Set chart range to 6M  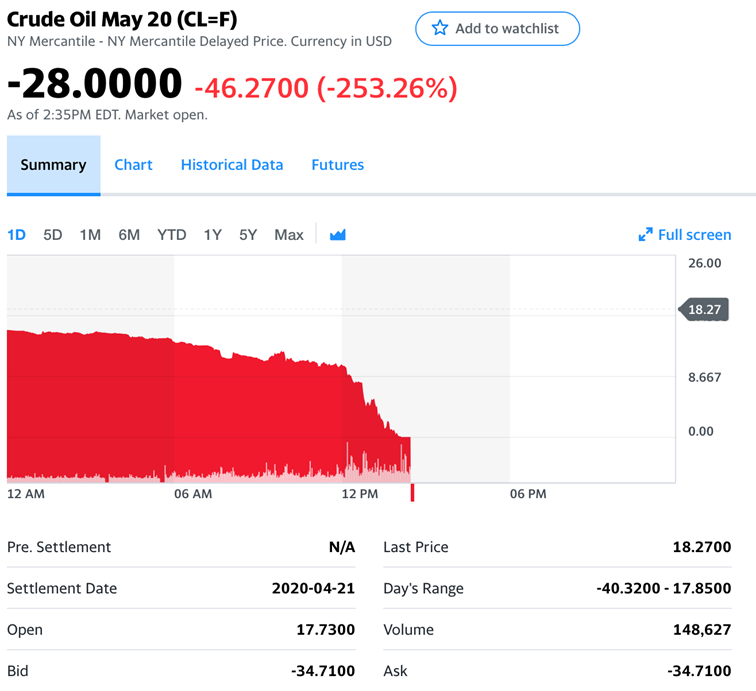pyautogui.click(x=129, y=235)
